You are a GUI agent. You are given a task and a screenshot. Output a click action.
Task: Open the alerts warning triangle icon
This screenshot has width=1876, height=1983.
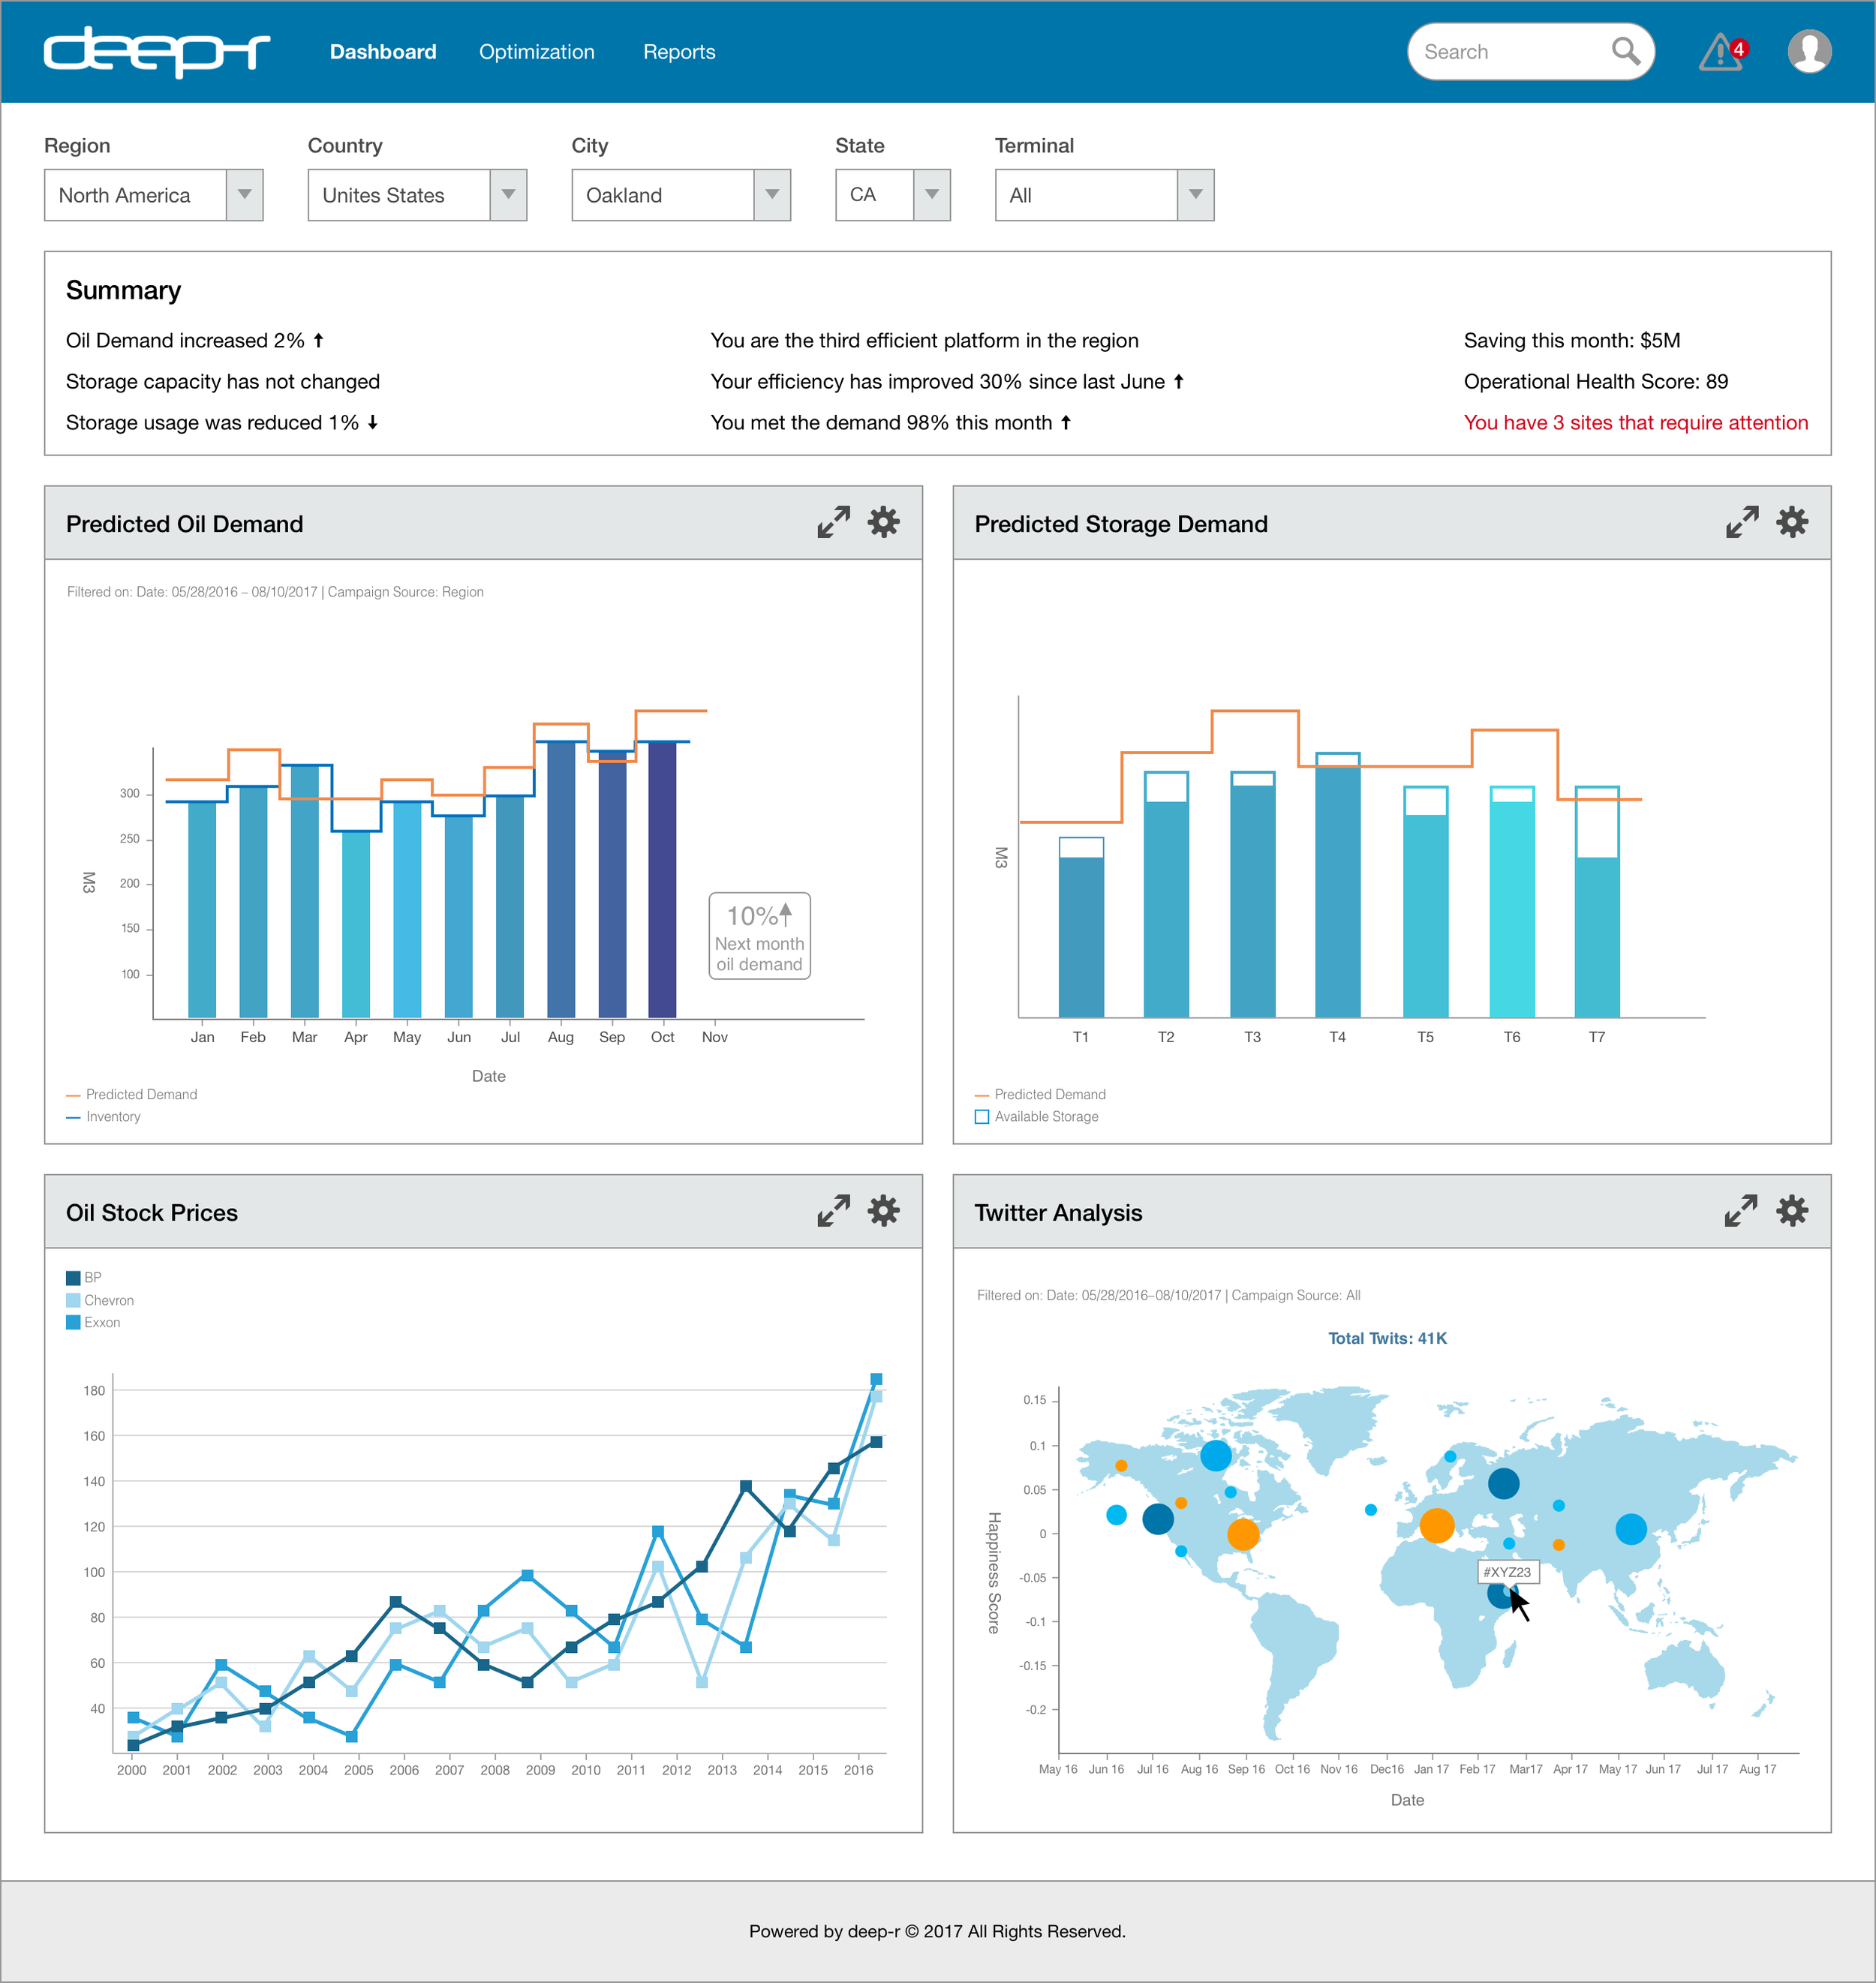(1721, 52)
